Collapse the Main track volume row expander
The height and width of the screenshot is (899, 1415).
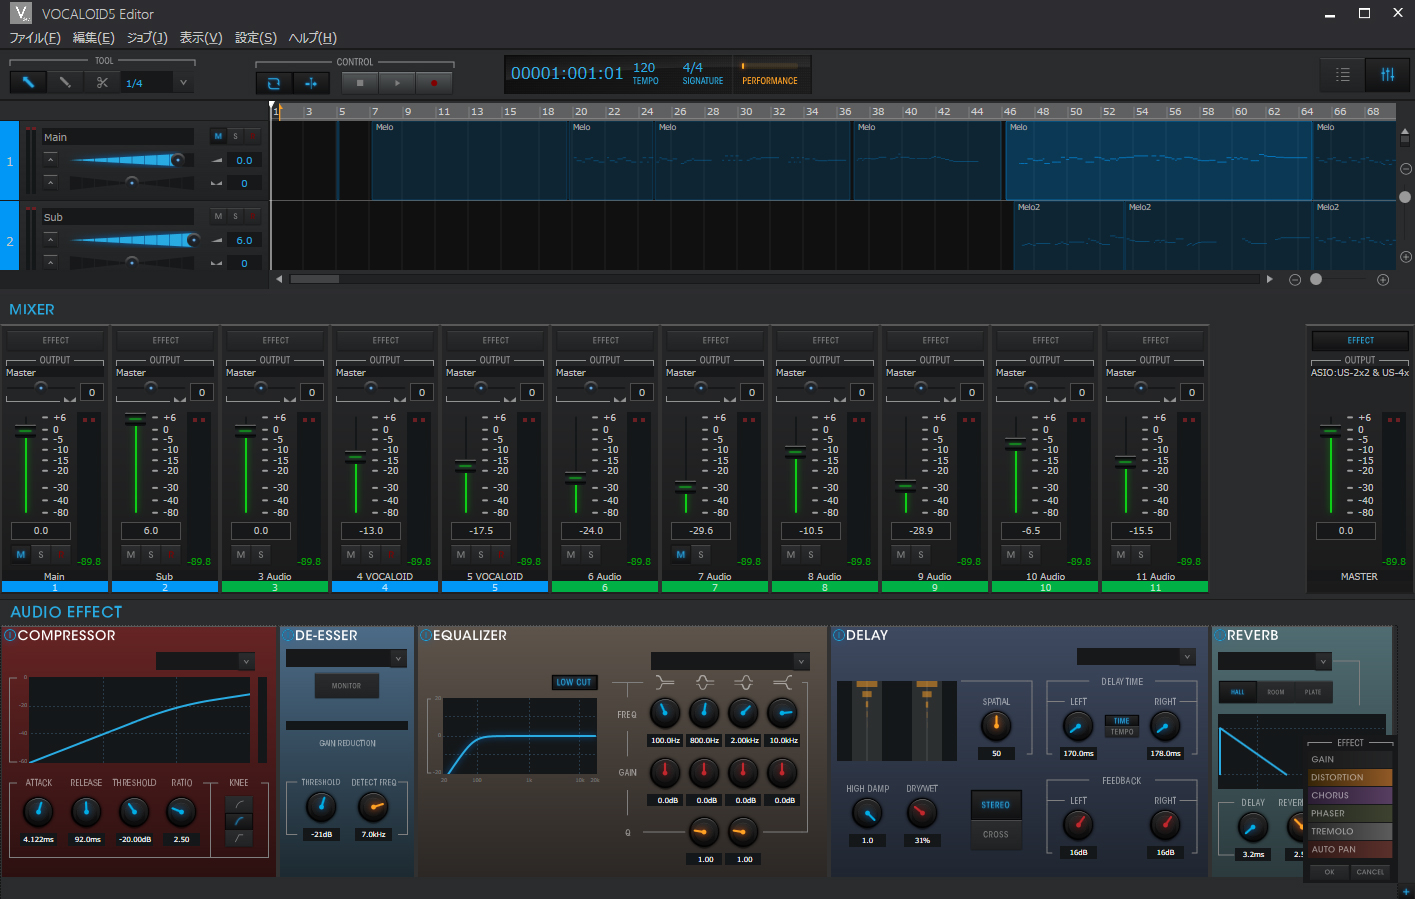pos(50,160)
